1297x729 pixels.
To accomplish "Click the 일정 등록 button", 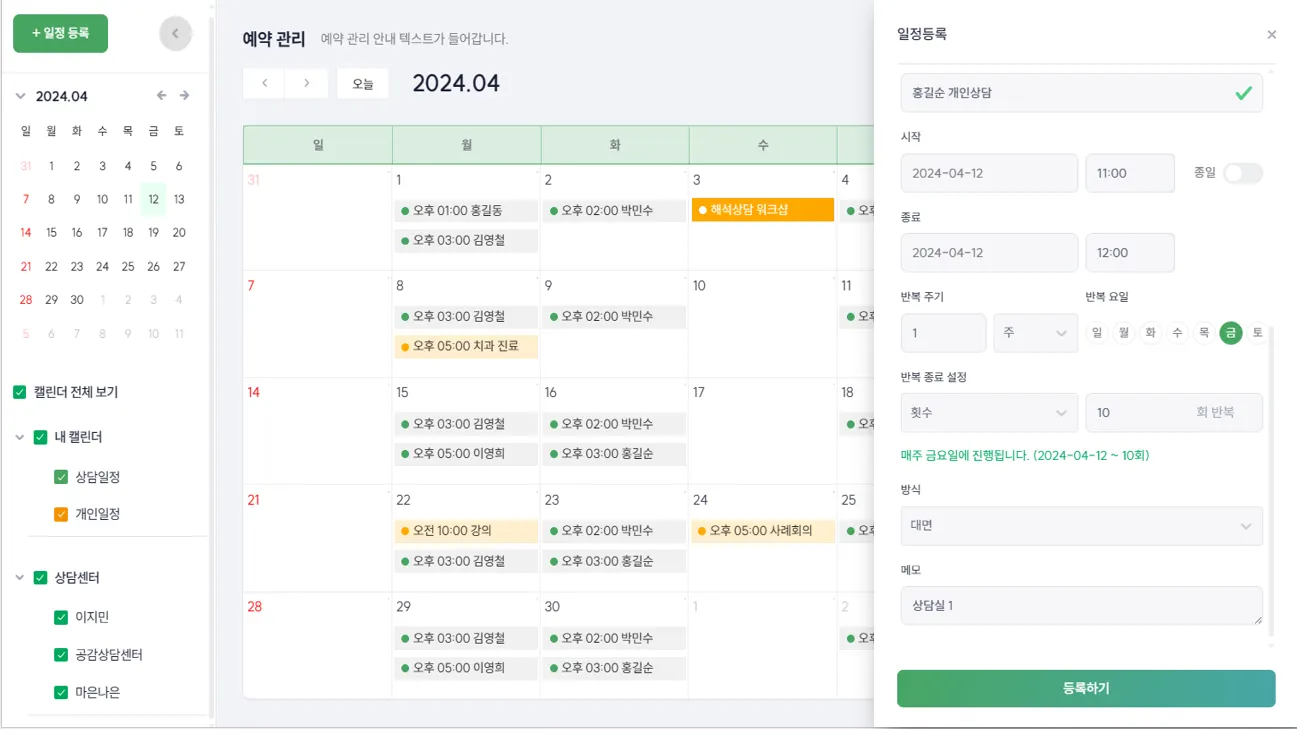I will tap(60, 33).
